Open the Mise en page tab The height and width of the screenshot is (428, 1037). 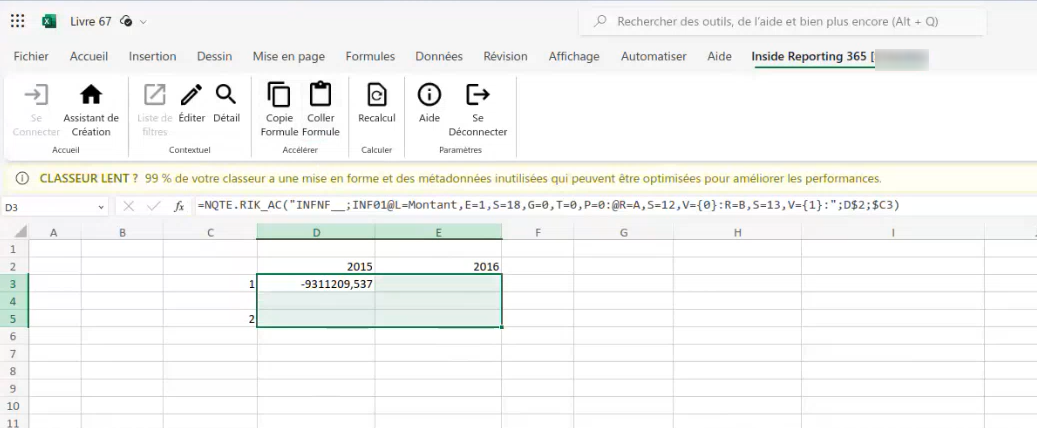tap(288, 56)
